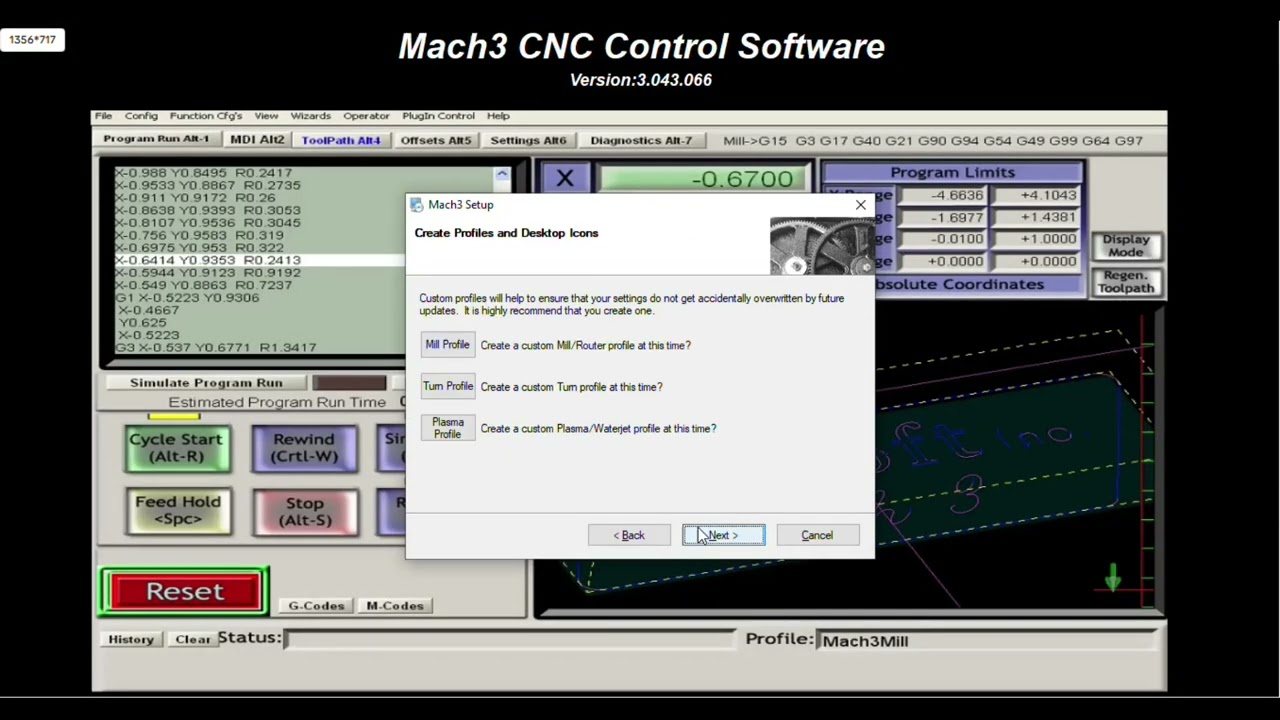
Task: Click the simulate progress indicator bar
Action: [x=349, y=383]
